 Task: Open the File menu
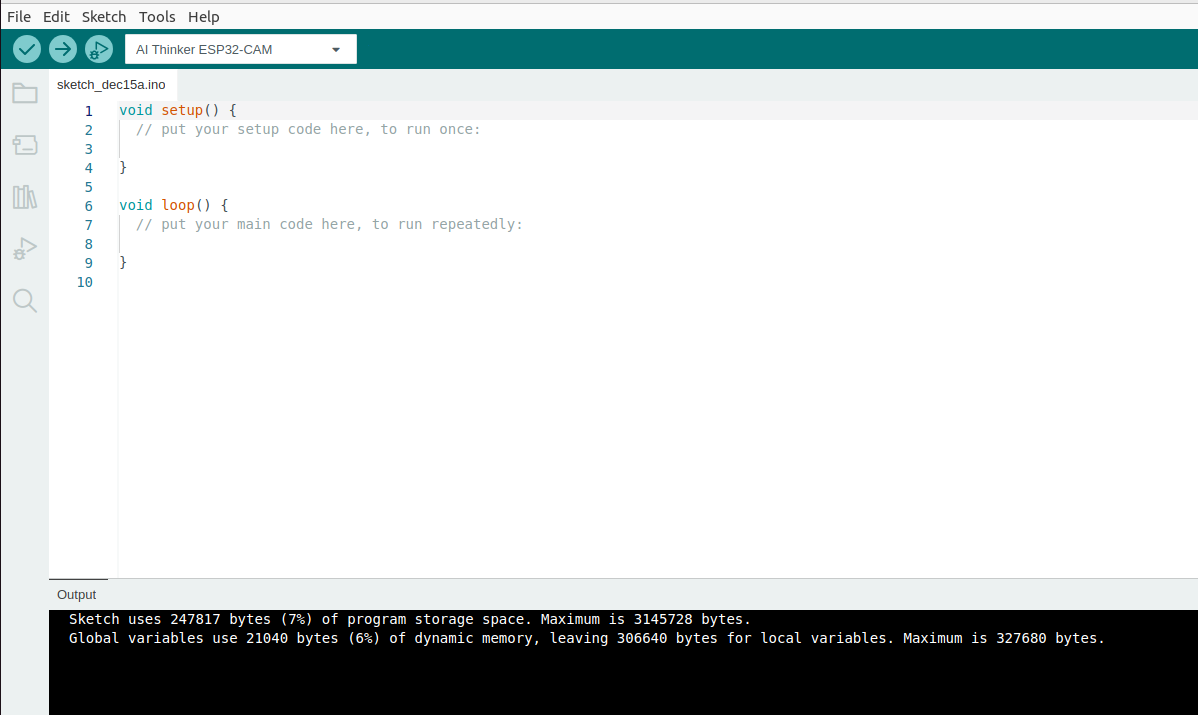point(19,17)
